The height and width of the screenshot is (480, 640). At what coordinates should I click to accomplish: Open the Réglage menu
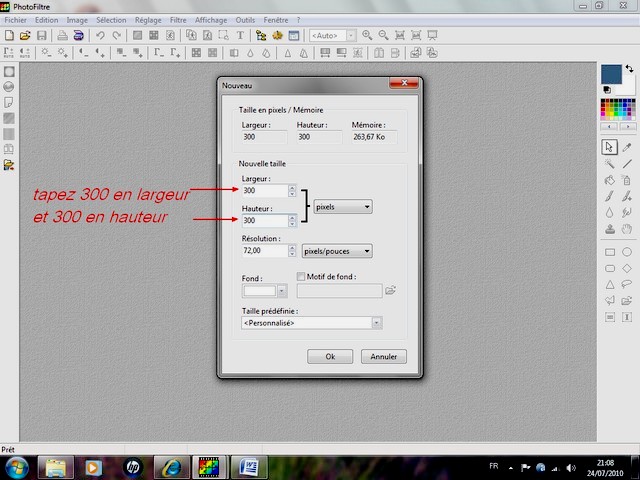point(148,20)
